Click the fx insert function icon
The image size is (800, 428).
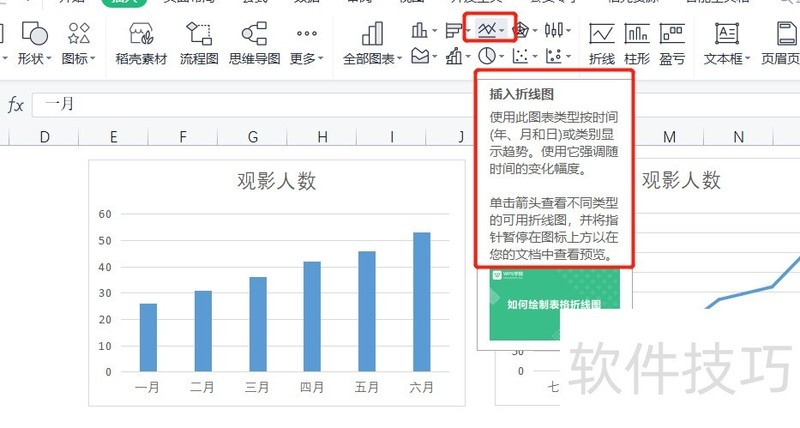15,105
